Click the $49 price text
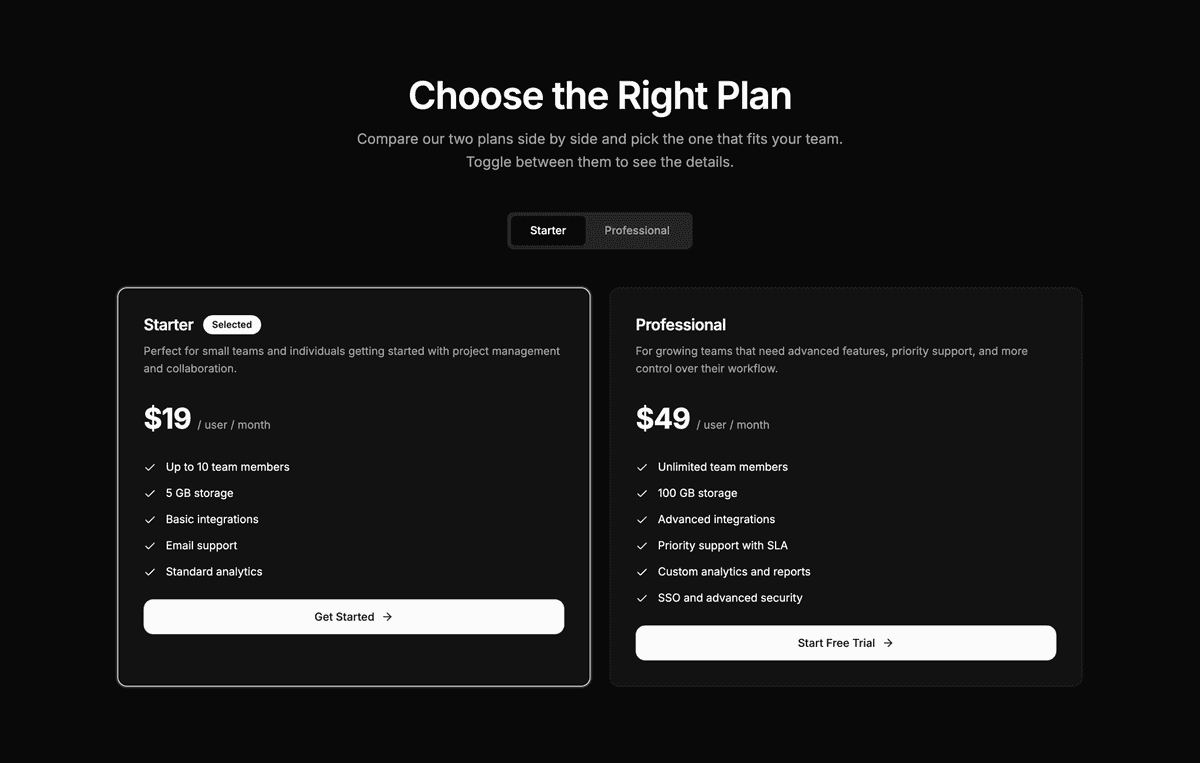 point(662,418)
